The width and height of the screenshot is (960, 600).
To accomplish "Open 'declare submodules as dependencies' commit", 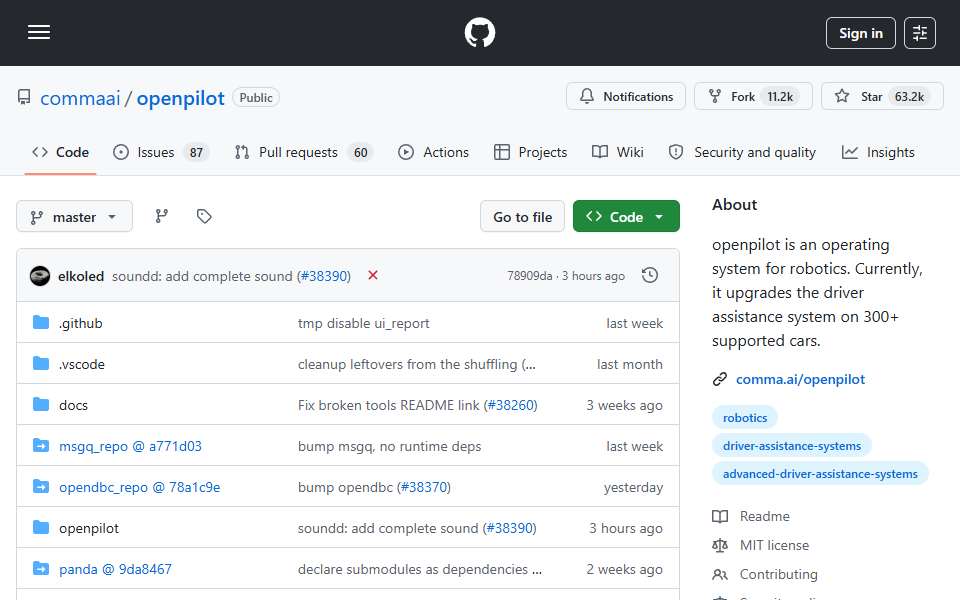I will click(419, 569).
